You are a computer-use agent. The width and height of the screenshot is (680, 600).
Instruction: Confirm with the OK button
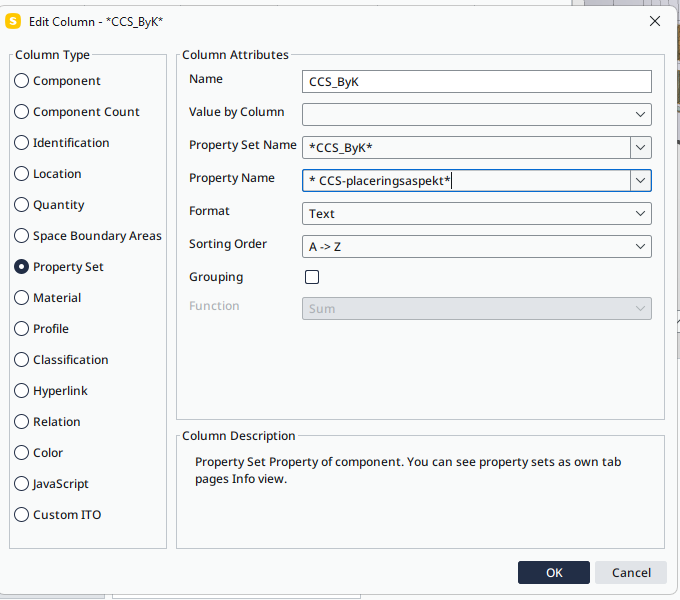pyautogui.click(x=554, y=572)
